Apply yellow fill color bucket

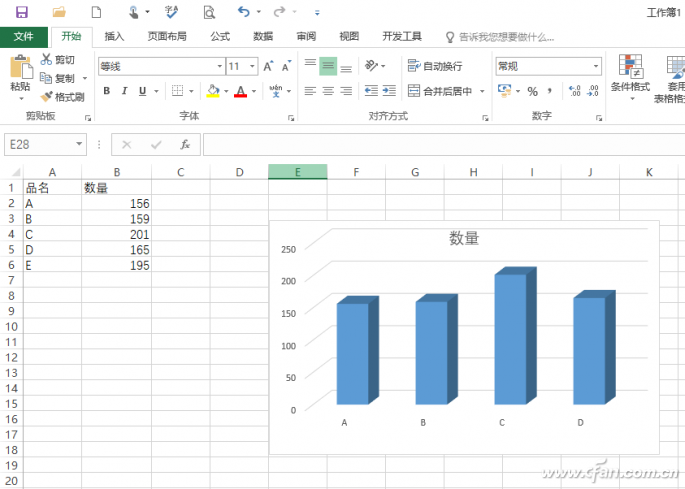pyautogui.click(x=213, y=91)
